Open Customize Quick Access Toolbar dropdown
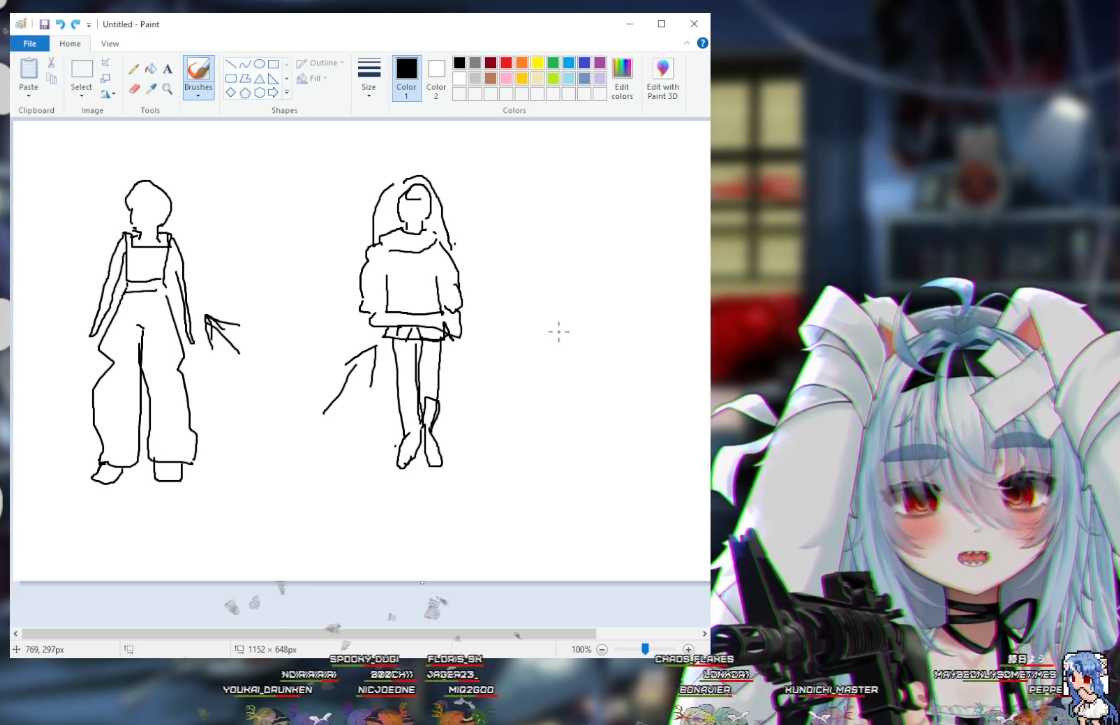This screenshot has height=725, width=1120. click(89, 25)
